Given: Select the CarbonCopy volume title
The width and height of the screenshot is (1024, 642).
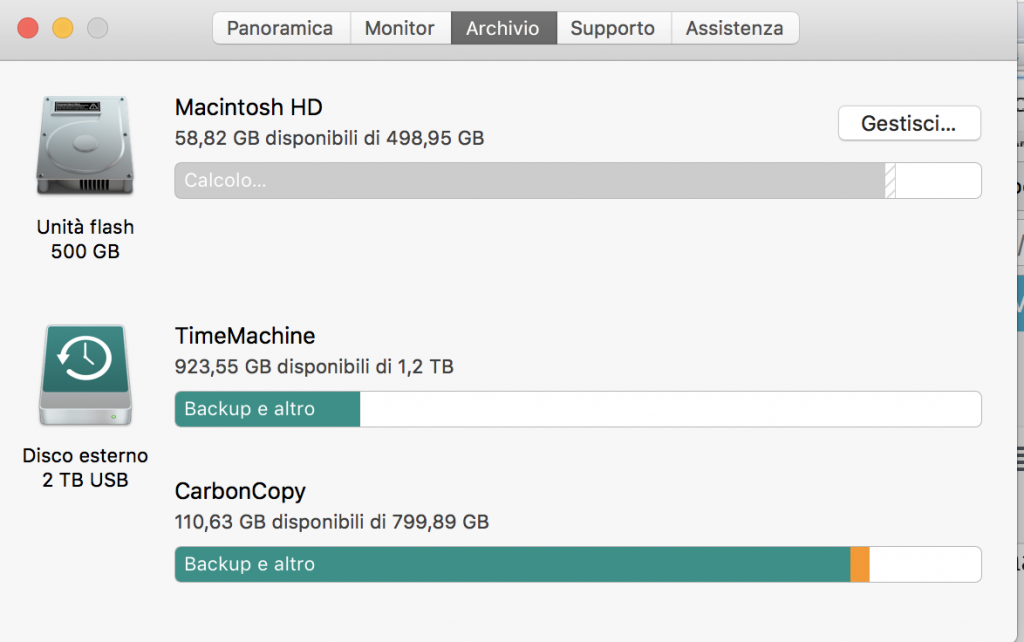Looking at the screenshot, I should click(x=240, y=492).
